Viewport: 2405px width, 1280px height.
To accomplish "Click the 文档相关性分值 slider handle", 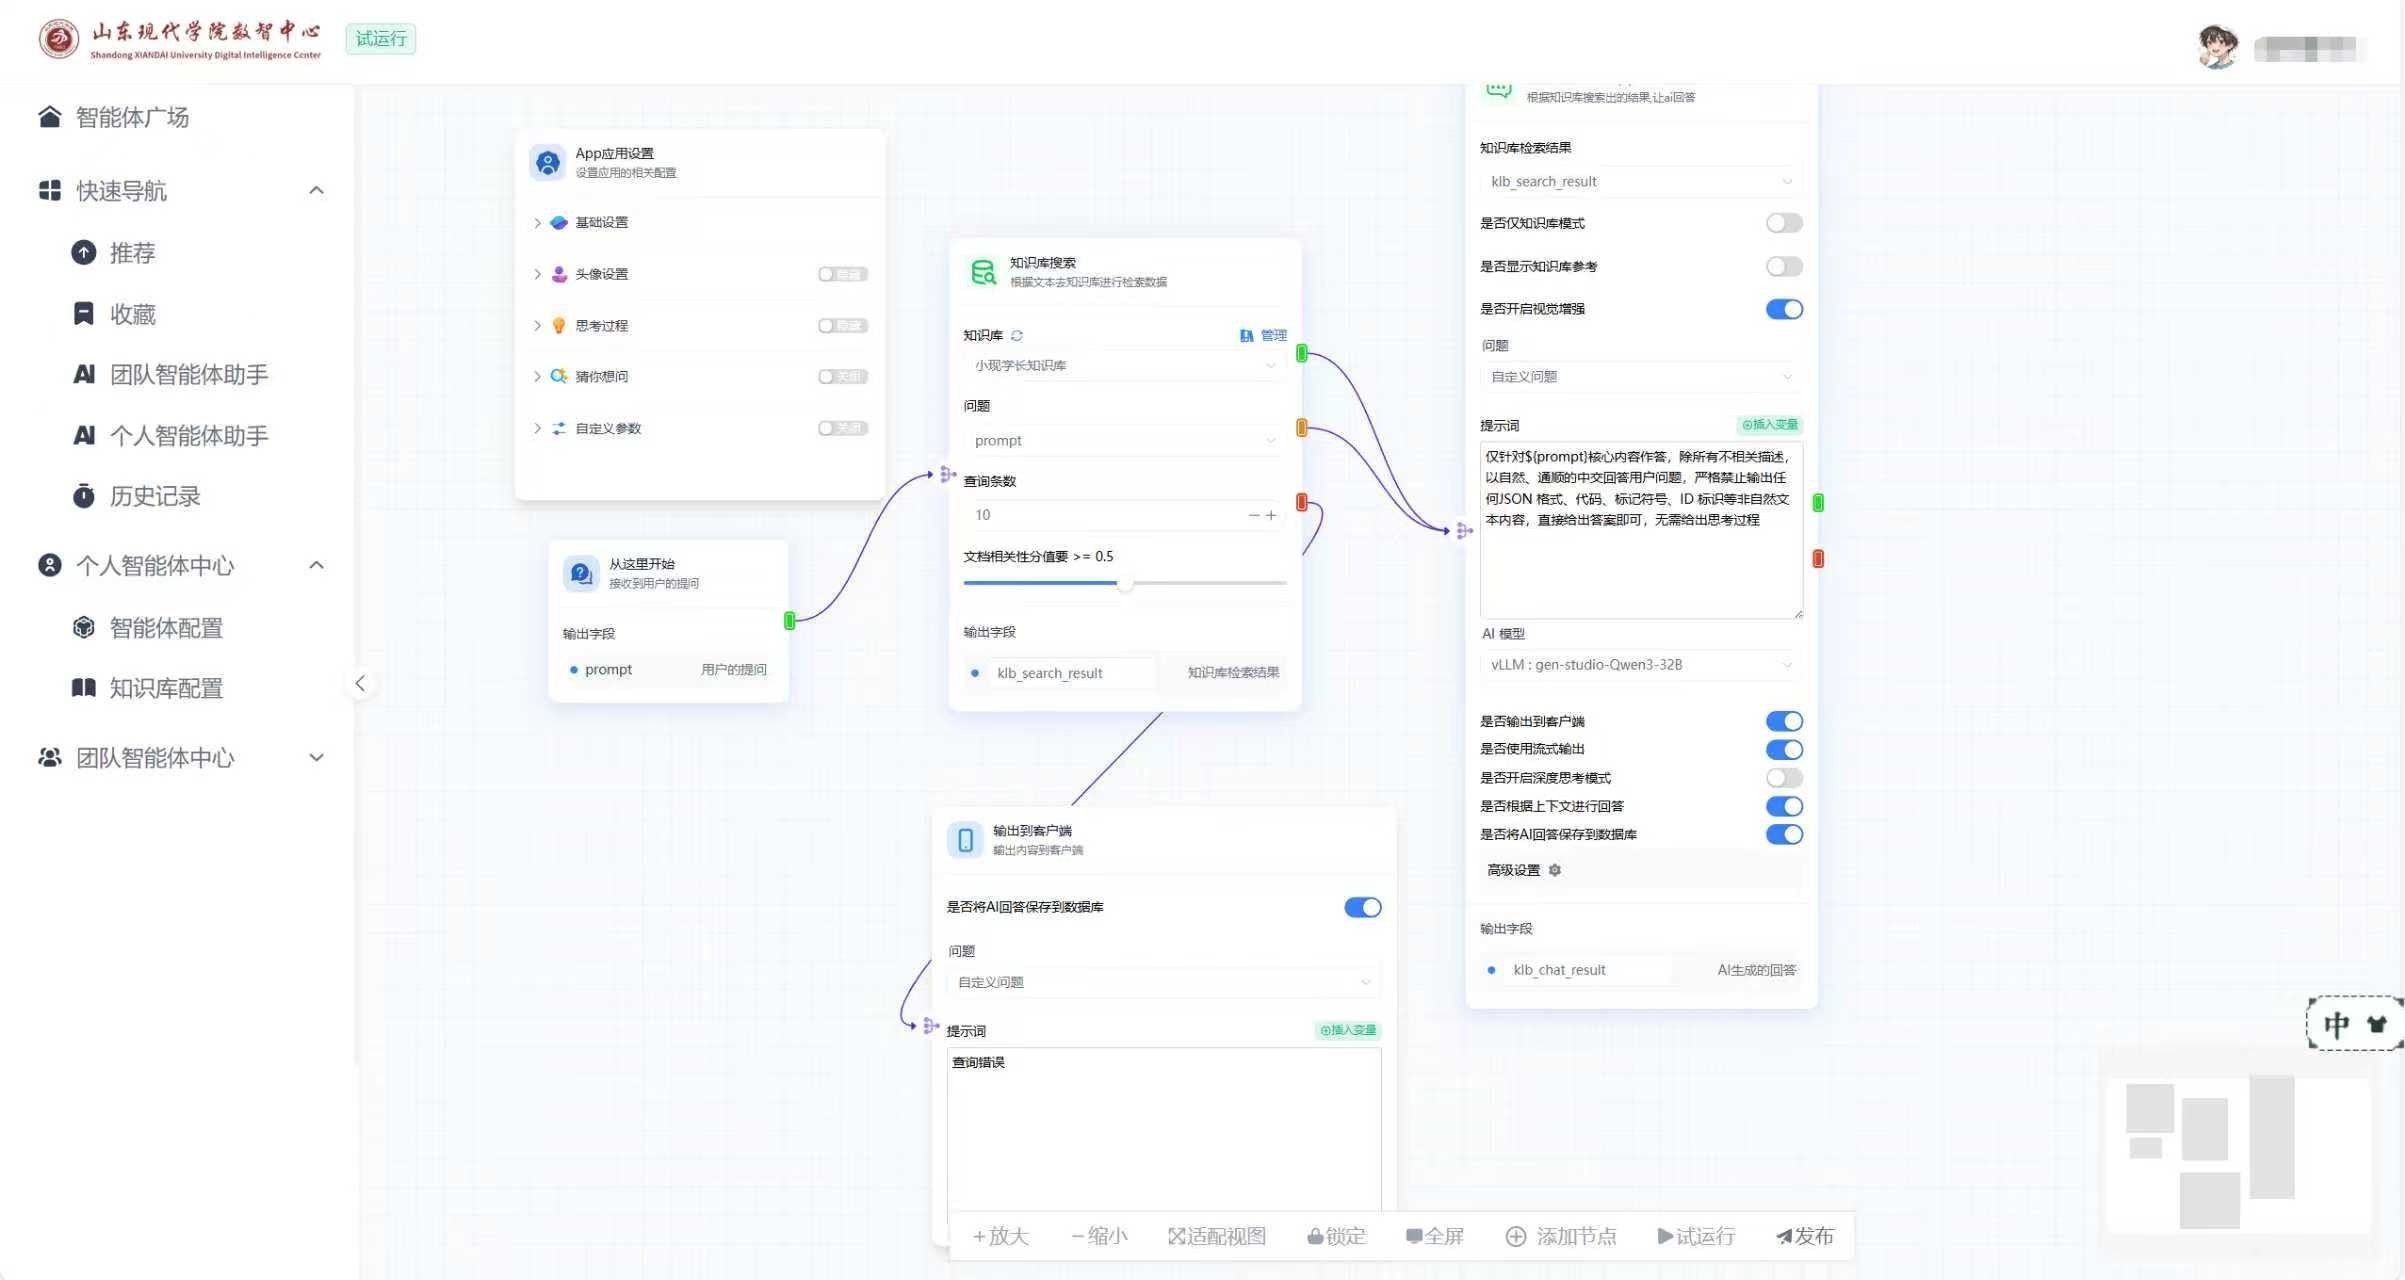I will click(1125, 583).
